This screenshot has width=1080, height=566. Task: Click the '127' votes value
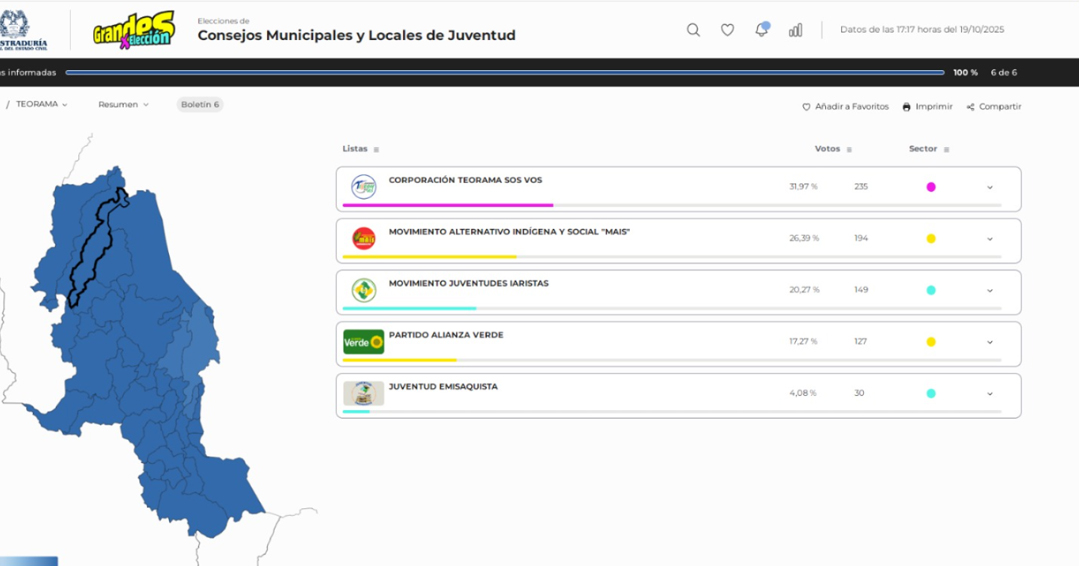coord(861,342)
